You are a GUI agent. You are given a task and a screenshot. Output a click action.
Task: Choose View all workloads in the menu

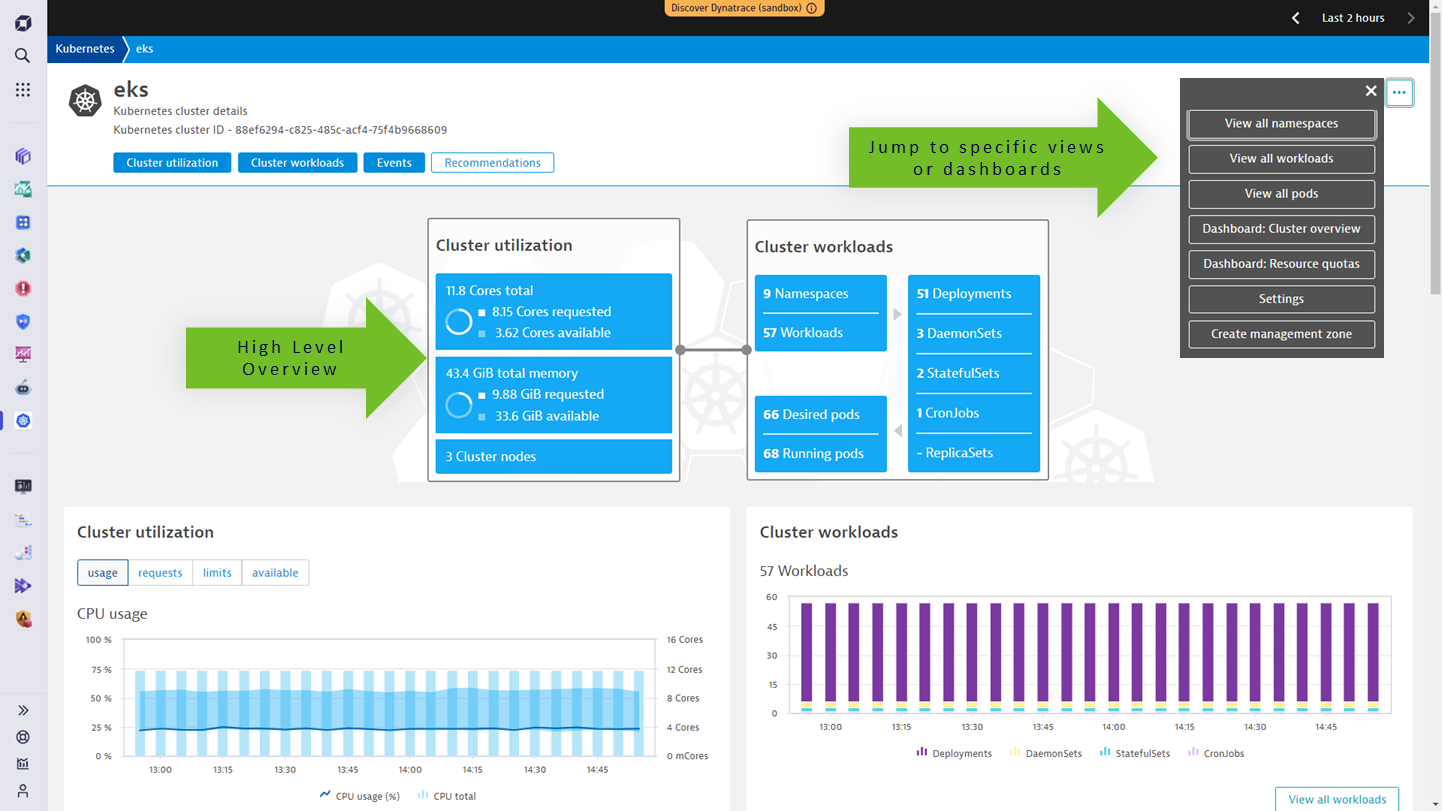point(1281,159)
